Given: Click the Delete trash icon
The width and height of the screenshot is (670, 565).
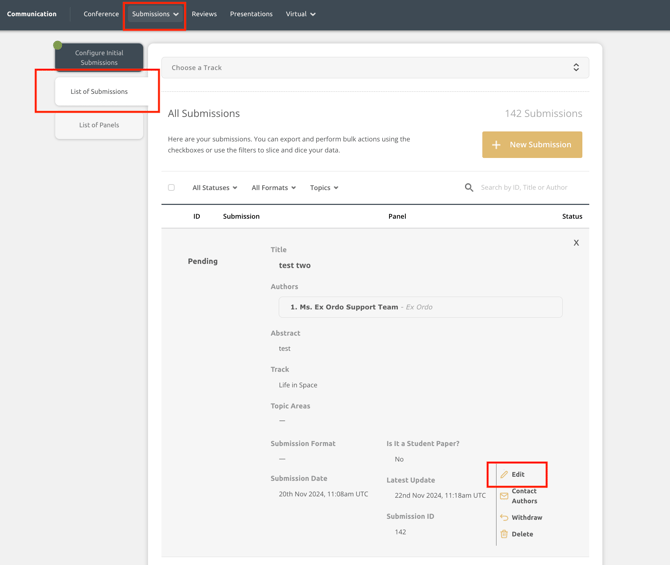Looking at the screenshot, I should point(504,534).
